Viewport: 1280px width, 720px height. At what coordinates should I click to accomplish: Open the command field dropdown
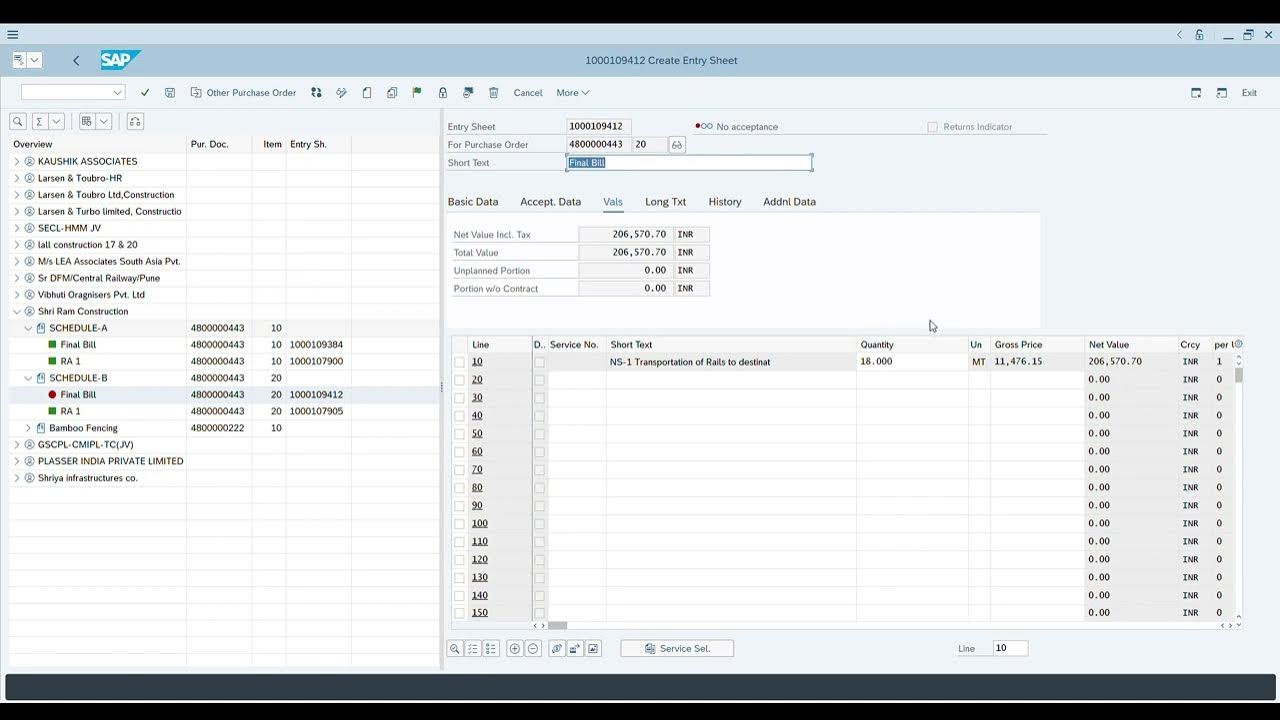[117, 92]
